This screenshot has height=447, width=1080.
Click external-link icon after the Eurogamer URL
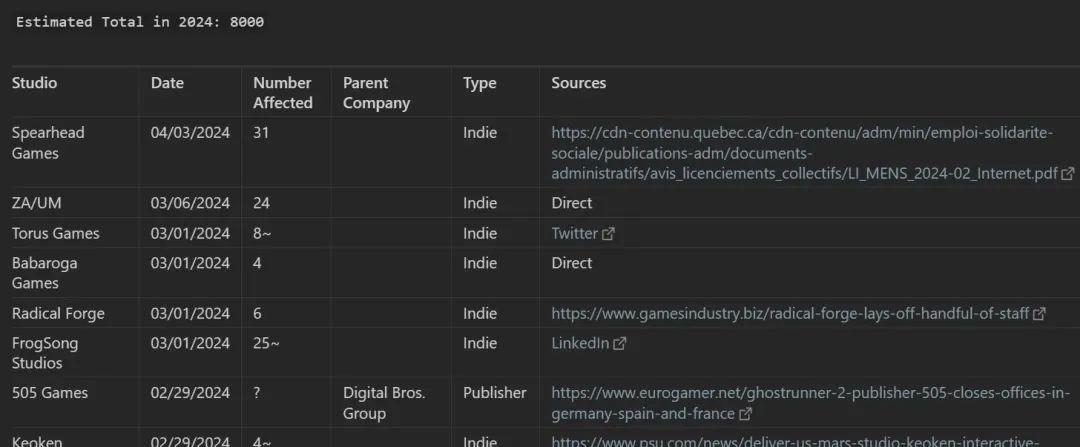tap(745, 414)
